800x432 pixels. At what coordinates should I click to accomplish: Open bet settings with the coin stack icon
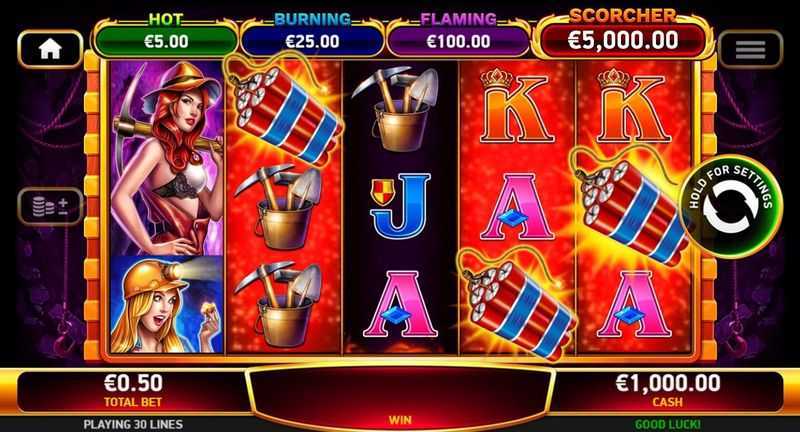pyautogui.click(x=50, y=207)
